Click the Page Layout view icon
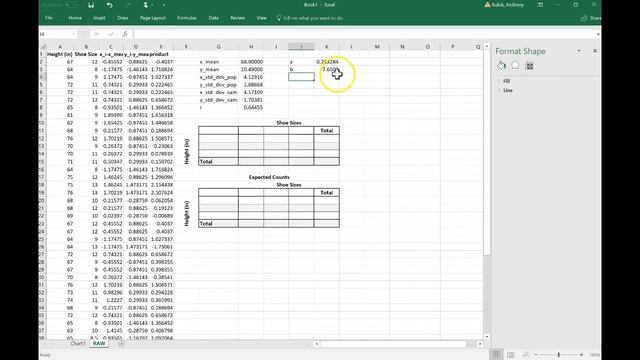 point(511,355)
